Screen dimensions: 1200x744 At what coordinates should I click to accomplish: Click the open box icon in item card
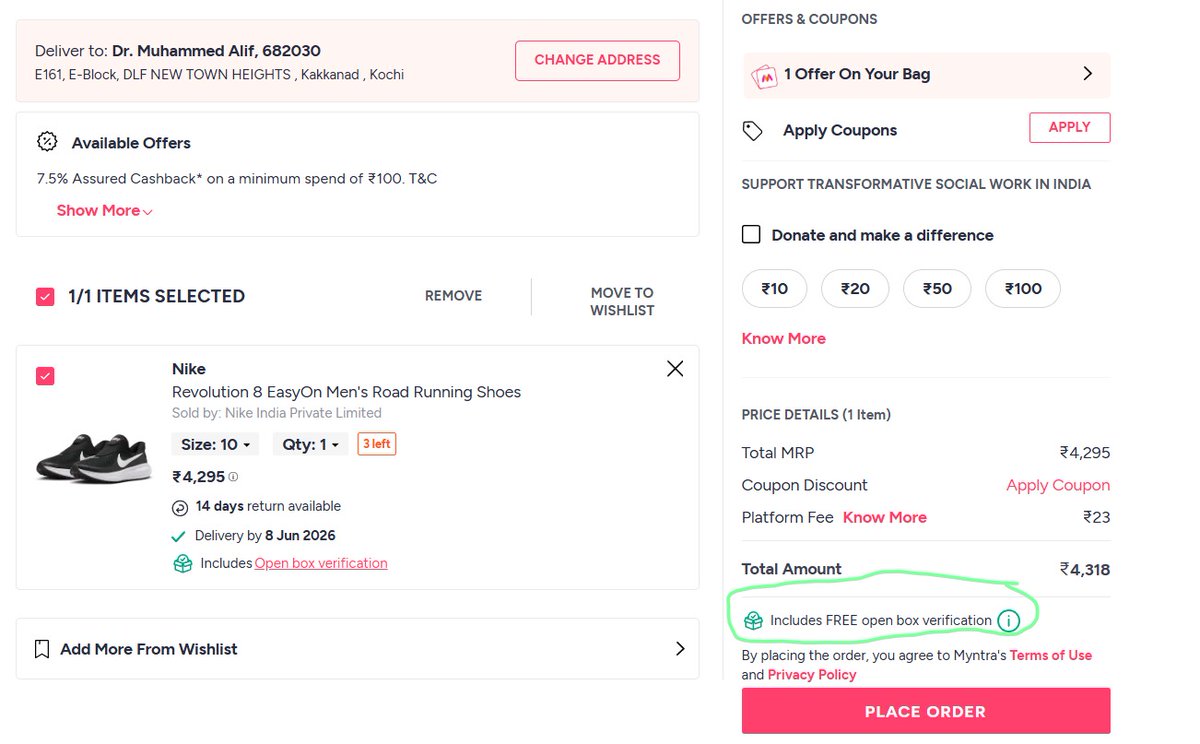[x=182, y=564]
